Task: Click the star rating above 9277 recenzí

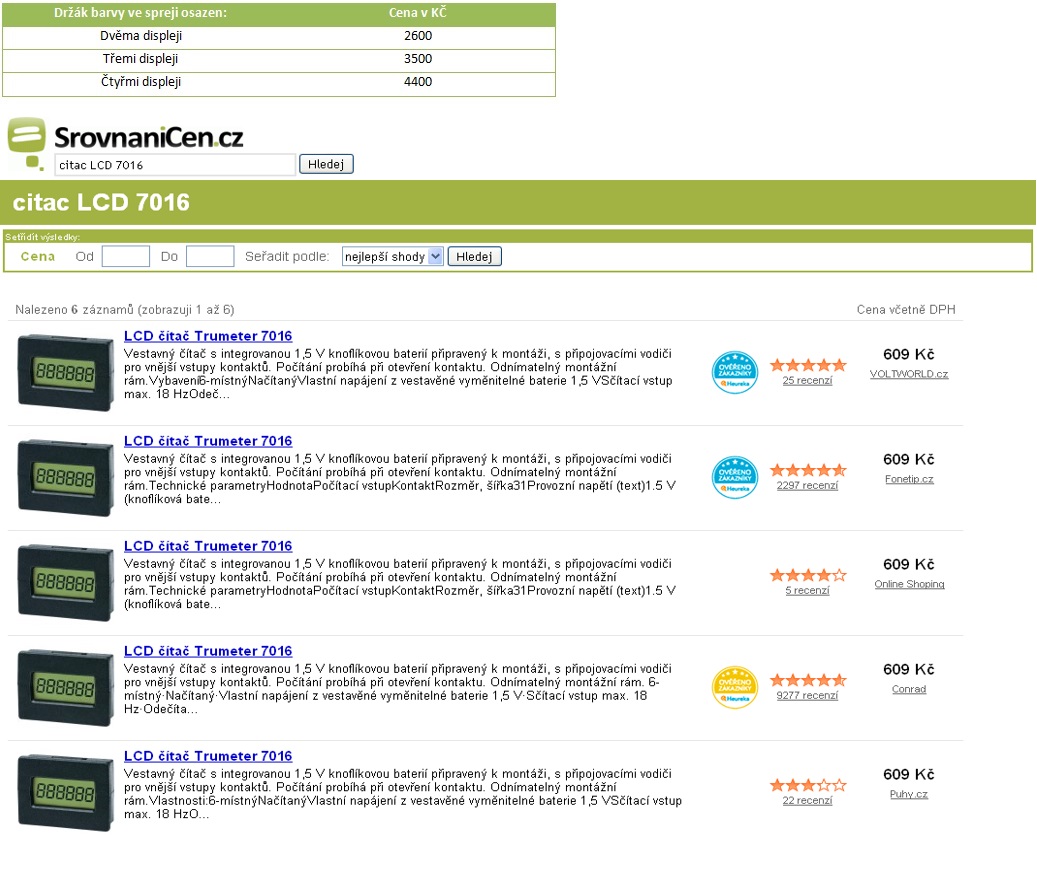Action: click(x=808, y=680)
